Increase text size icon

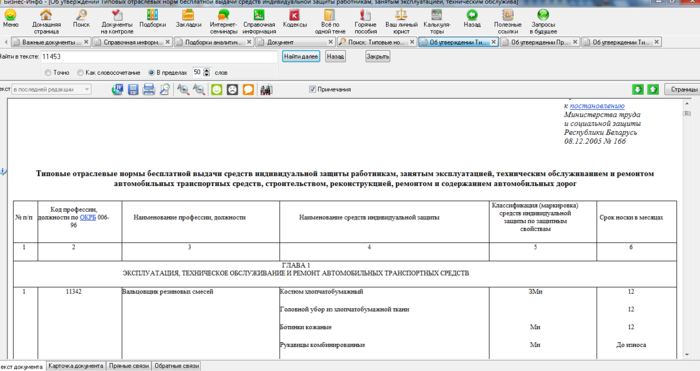click(183, 89)
